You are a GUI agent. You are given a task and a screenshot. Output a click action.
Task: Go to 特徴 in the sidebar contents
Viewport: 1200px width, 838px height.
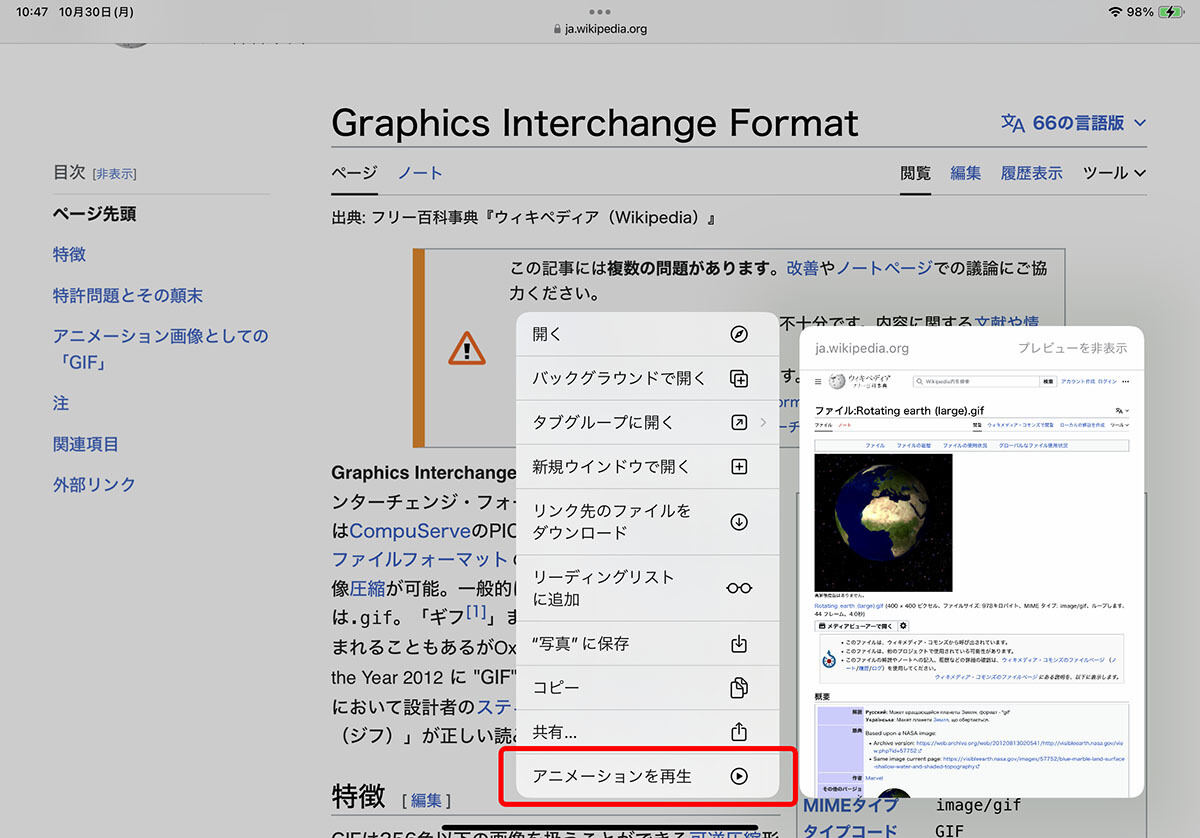(69, 255)
